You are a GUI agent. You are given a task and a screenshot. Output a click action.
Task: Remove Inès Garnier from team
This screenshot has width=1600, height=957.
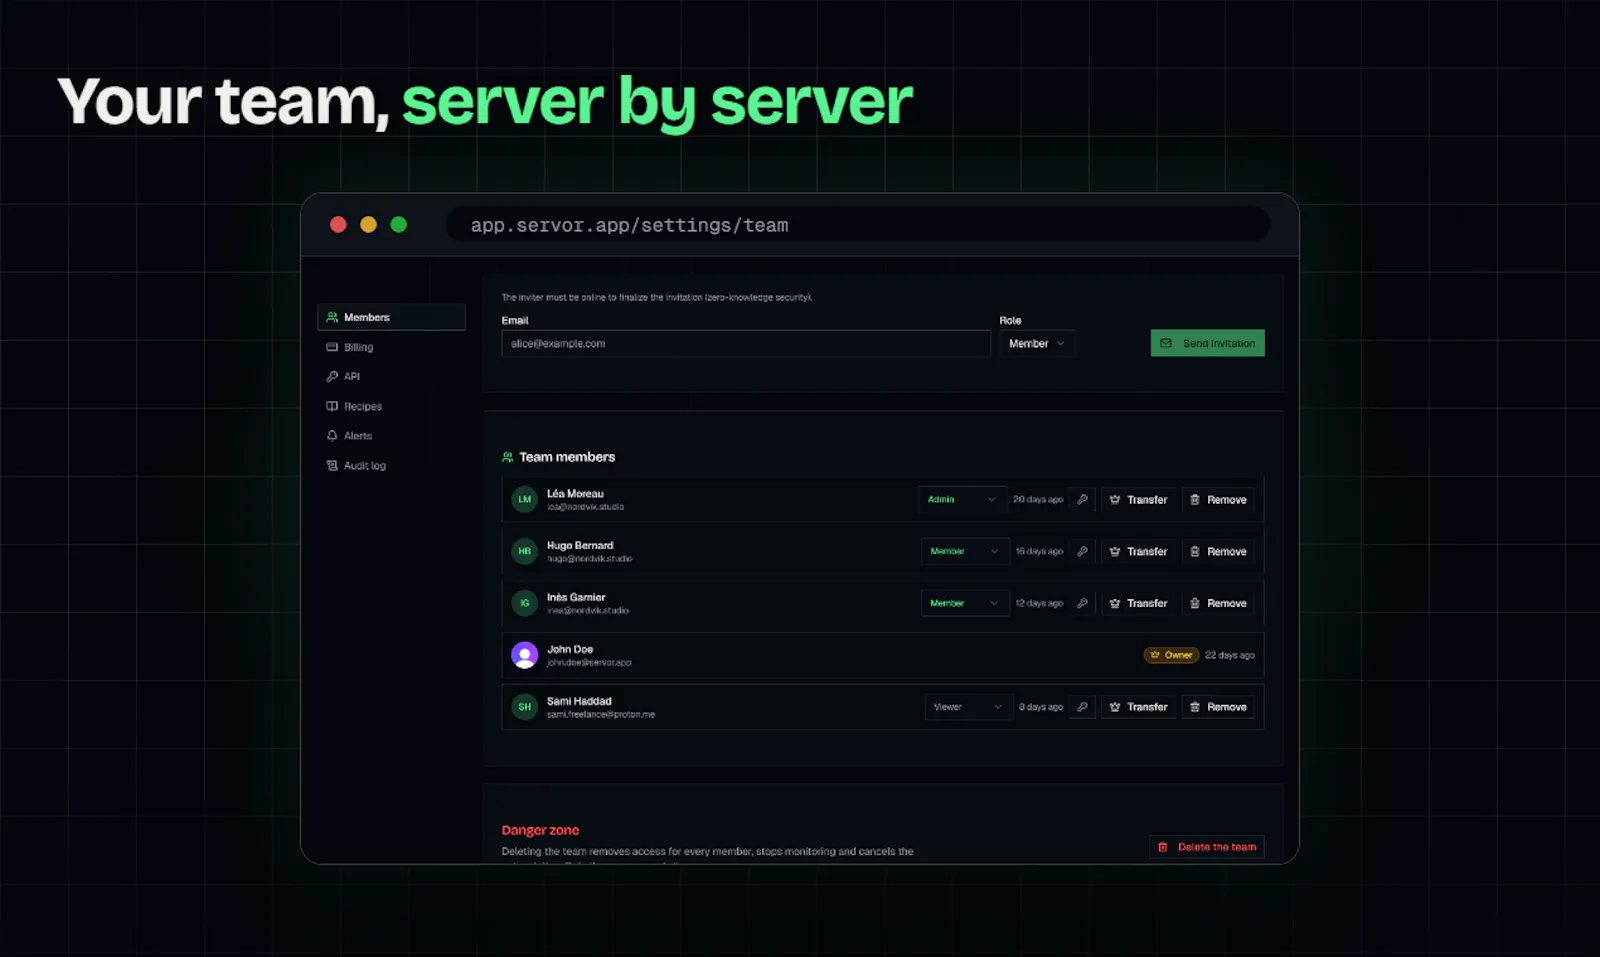point(1218,603)
